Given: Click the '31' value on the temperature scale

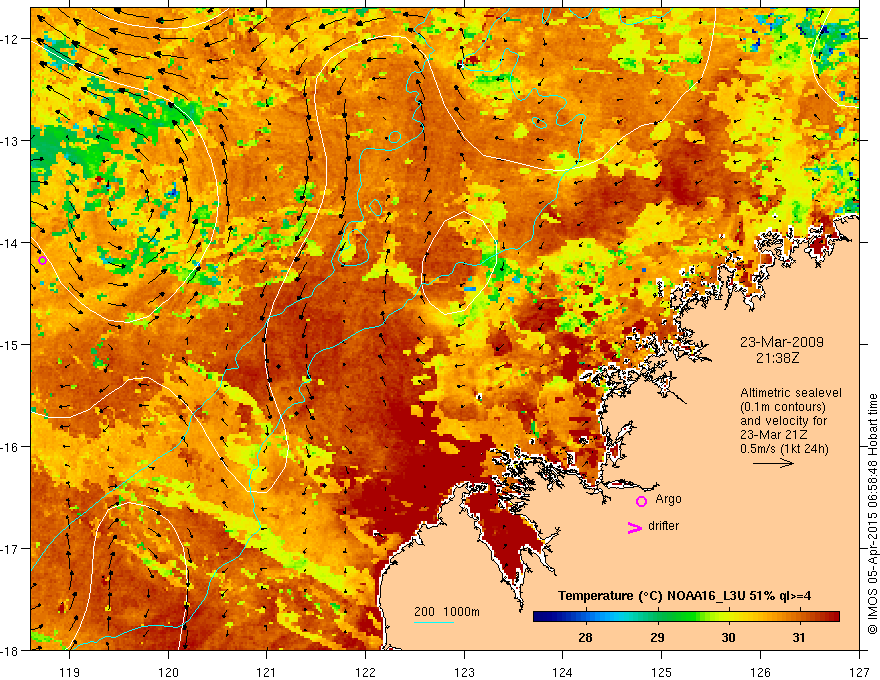Looking at the screenshot, I should click(799, 638).
